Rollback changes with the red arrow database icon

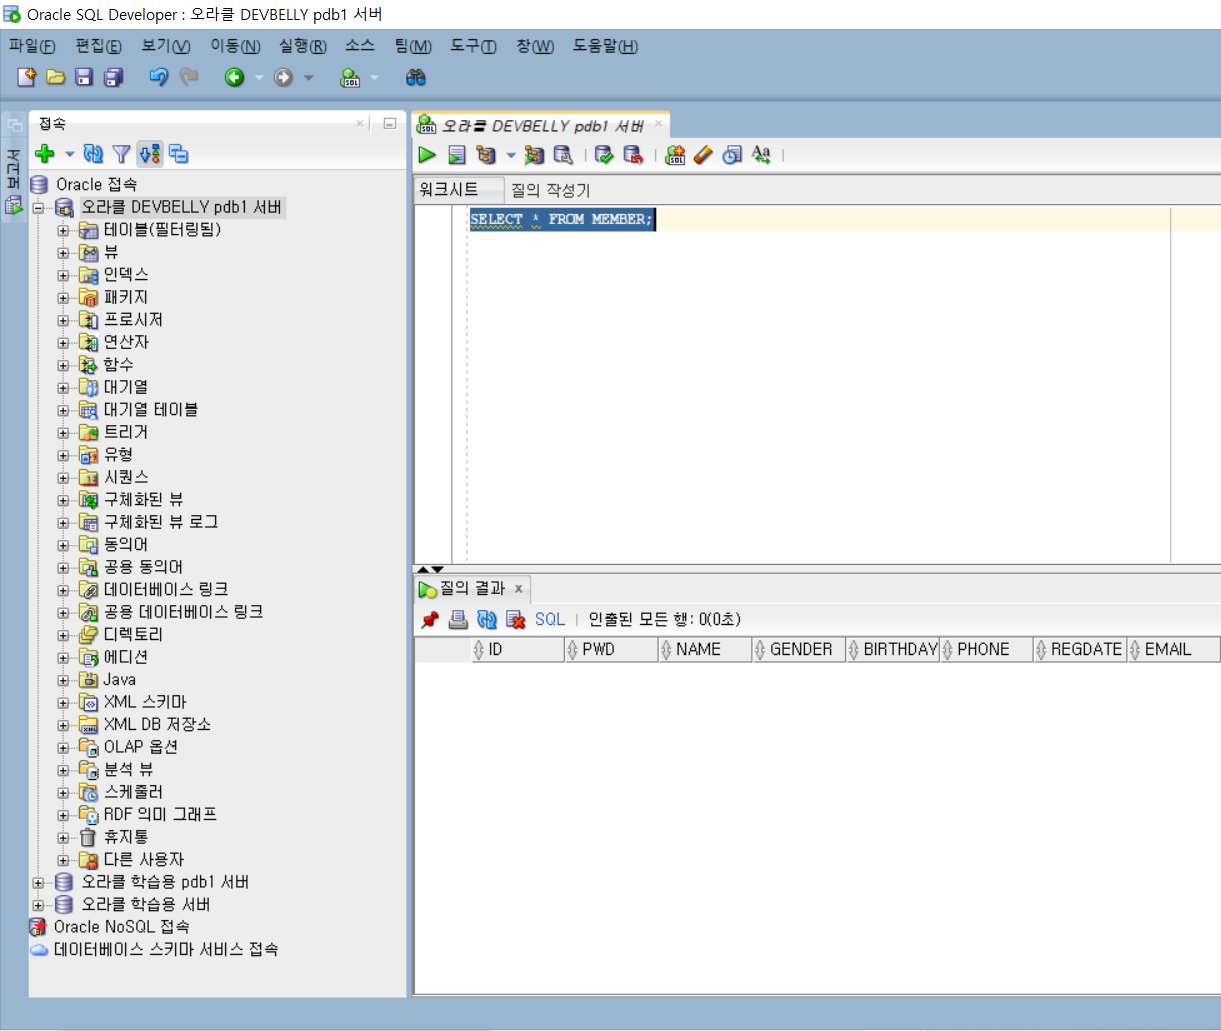632,155
